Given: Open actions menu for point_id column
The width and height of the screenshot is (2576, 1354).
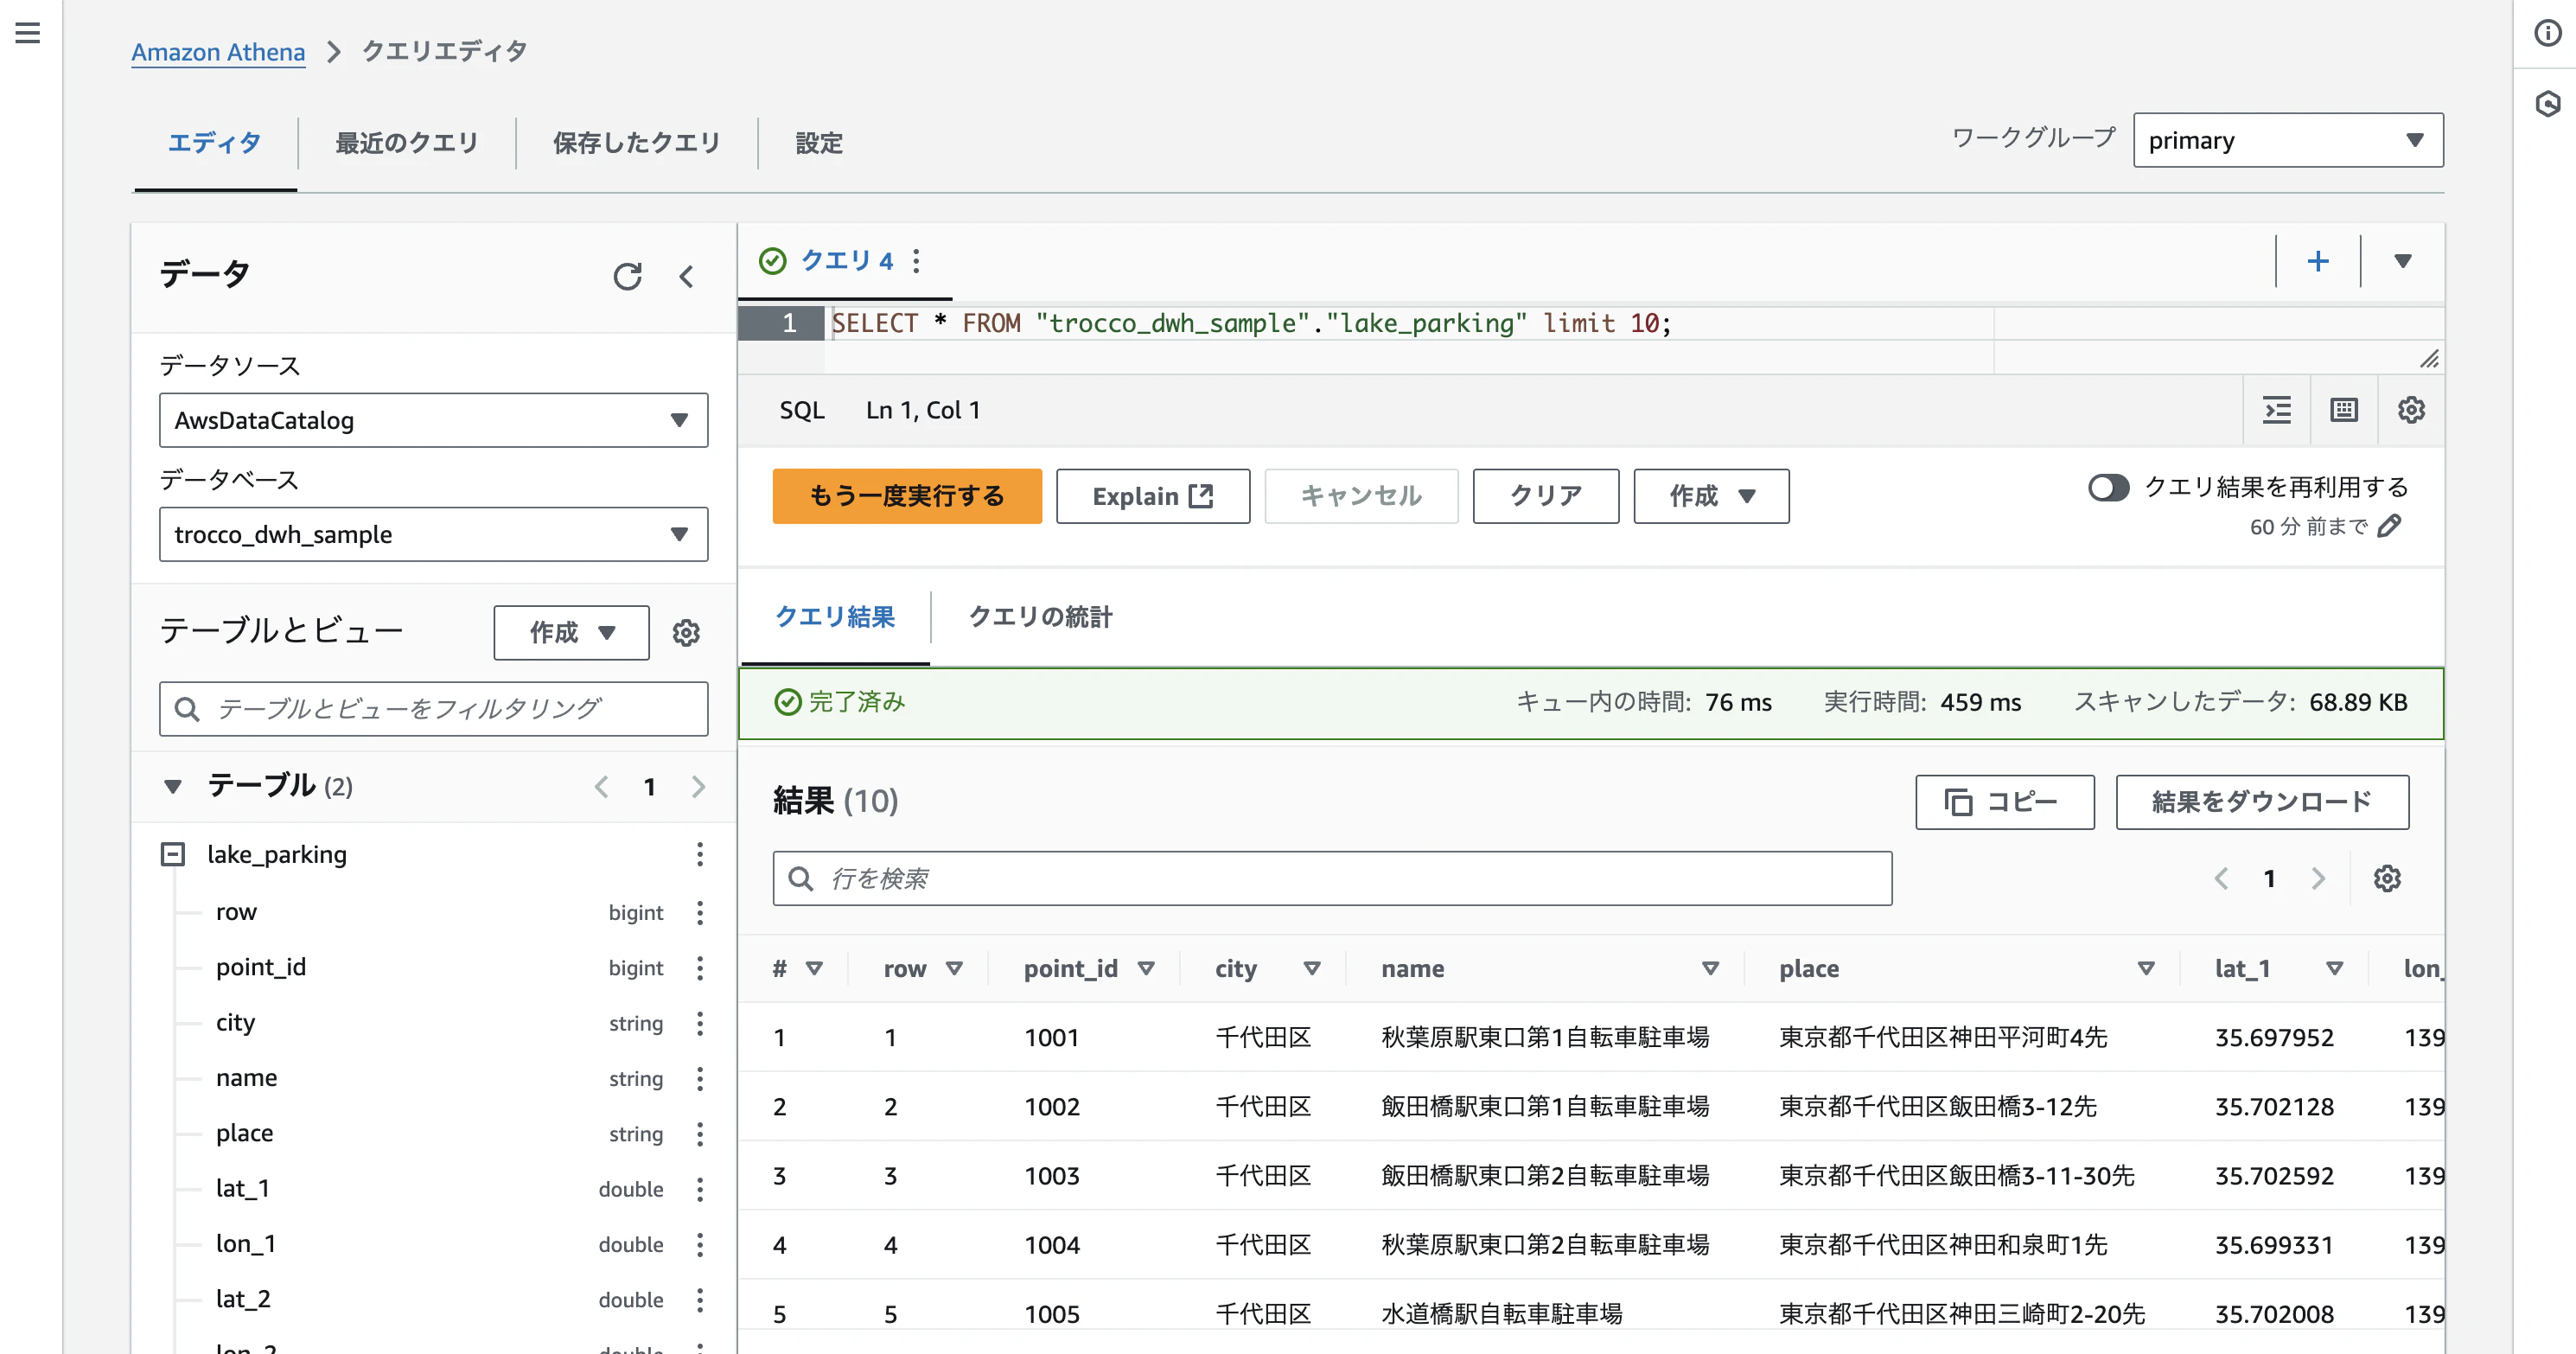Looking at the screenshot, I should pos(700,968).
